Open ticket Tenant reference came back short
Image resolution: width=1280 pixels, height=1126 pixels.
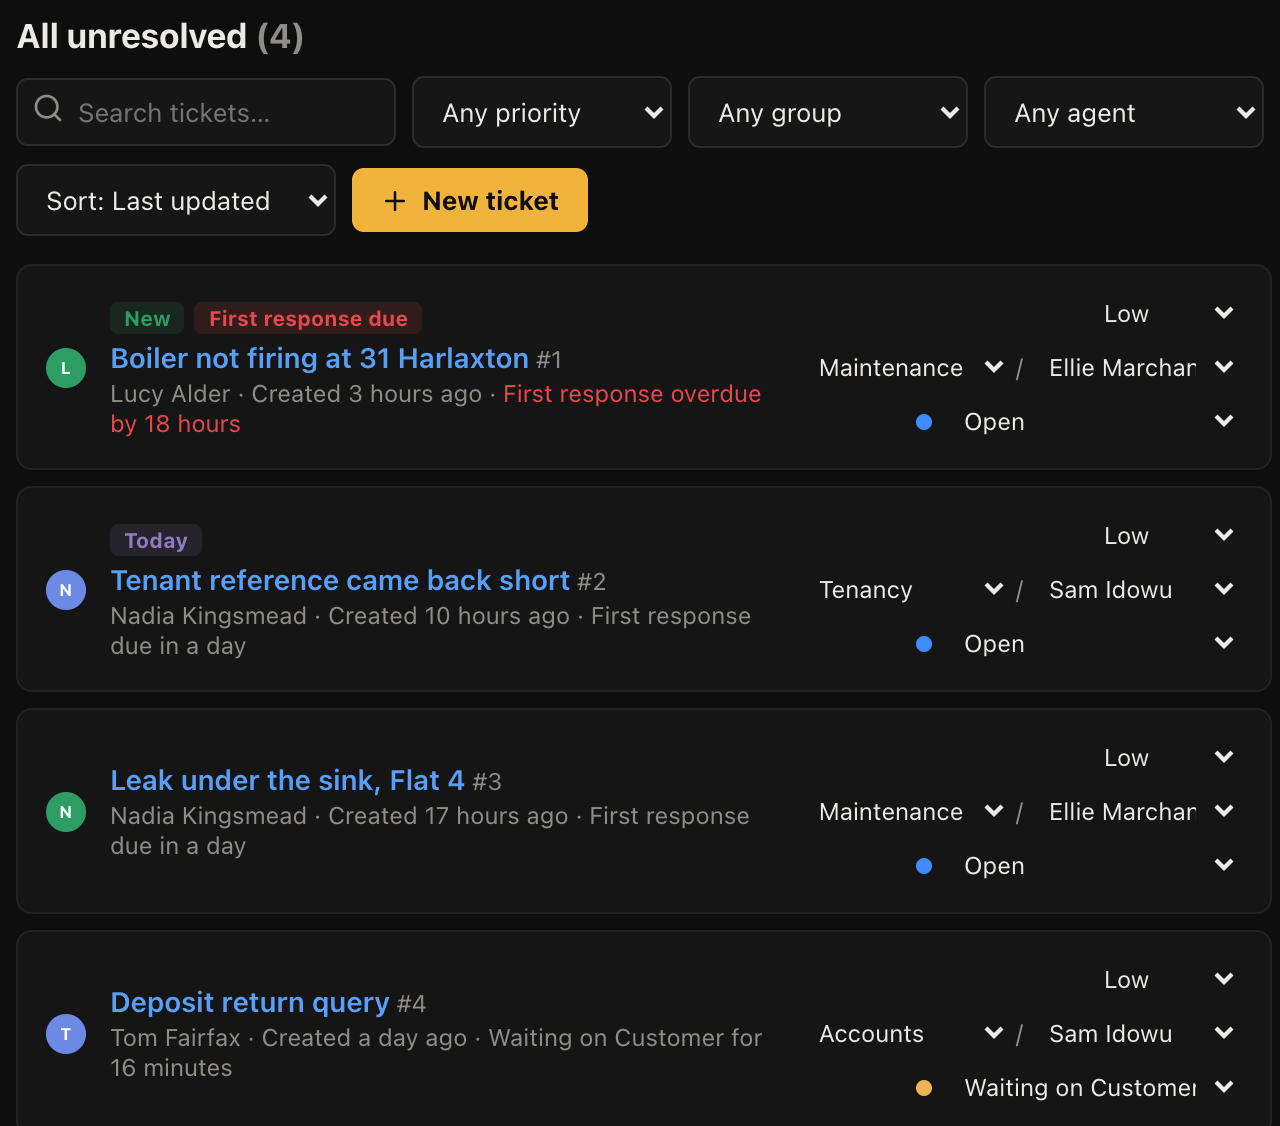coord(340,580)
